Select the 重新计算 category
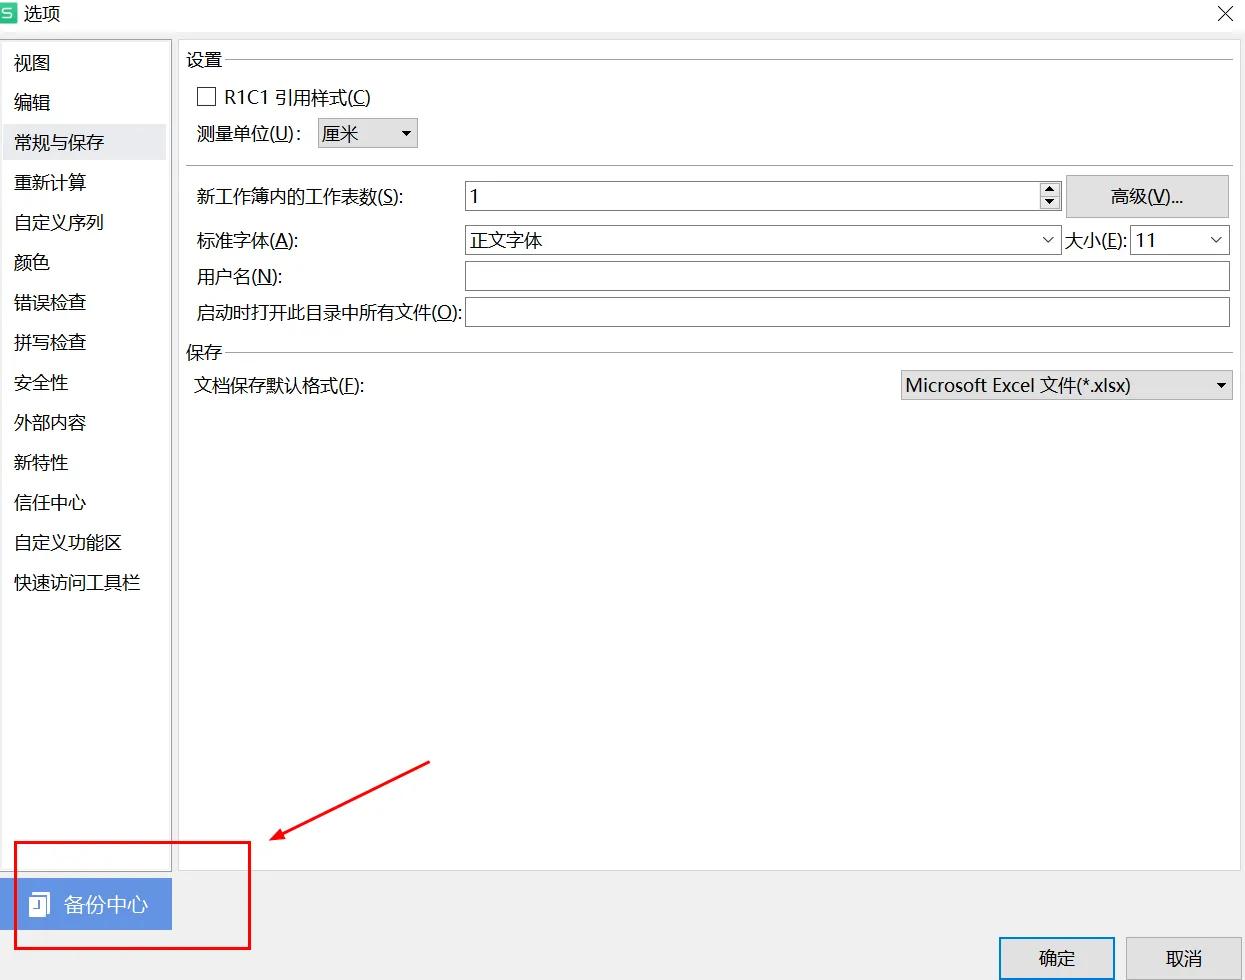The image size is (1245, 980). coord(85,182)
